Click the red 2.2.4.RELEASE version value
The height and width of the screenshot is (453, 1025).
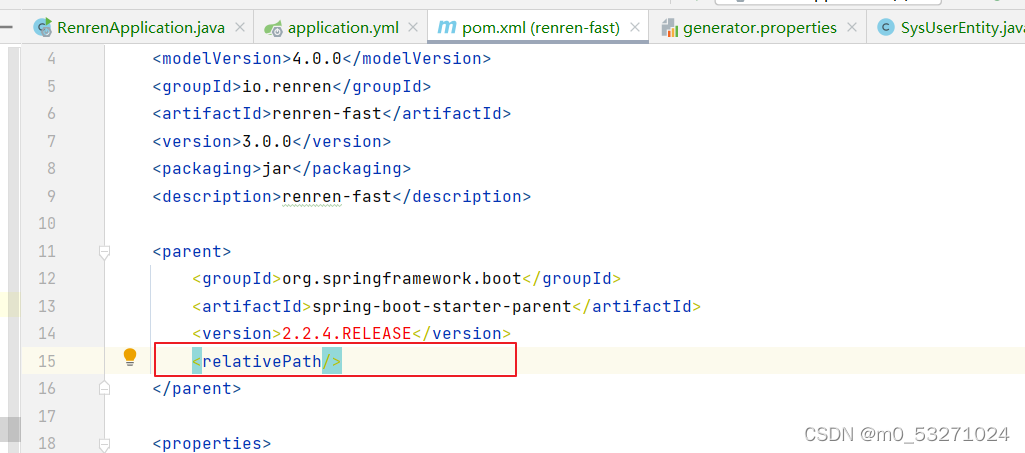tap(346, 333)
